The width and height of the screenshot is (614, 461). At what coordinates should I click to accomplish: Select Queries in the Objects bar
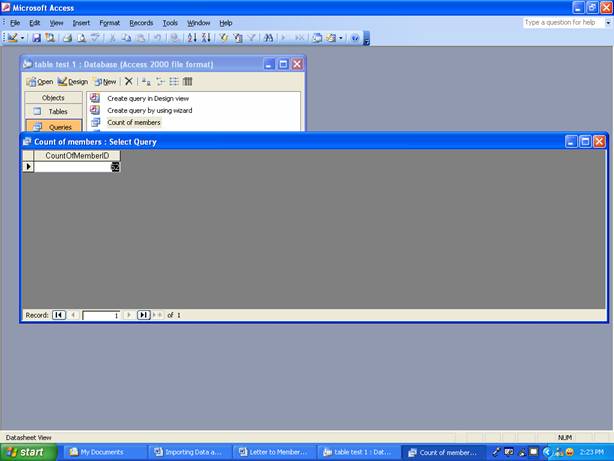tap(53, 126)
